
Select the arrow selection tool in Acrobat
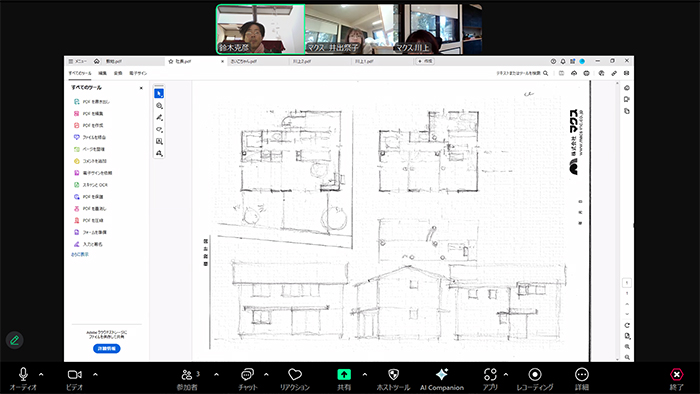pos(159,93)
